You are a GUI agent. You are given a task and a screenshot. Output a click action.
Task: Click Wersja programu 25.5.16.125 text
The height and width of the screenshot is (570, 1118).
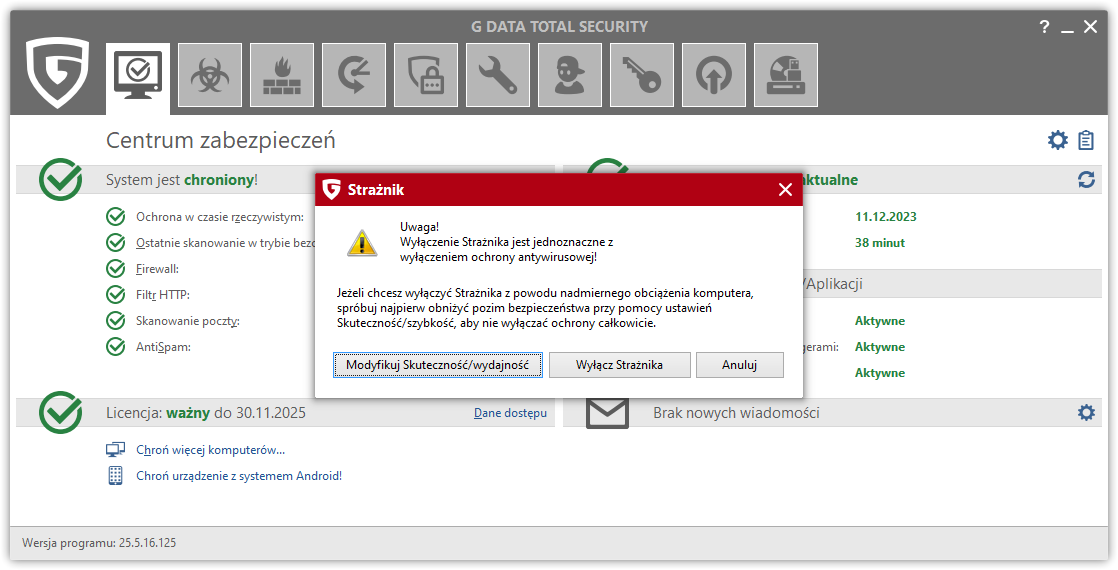(x=99, y=543)
